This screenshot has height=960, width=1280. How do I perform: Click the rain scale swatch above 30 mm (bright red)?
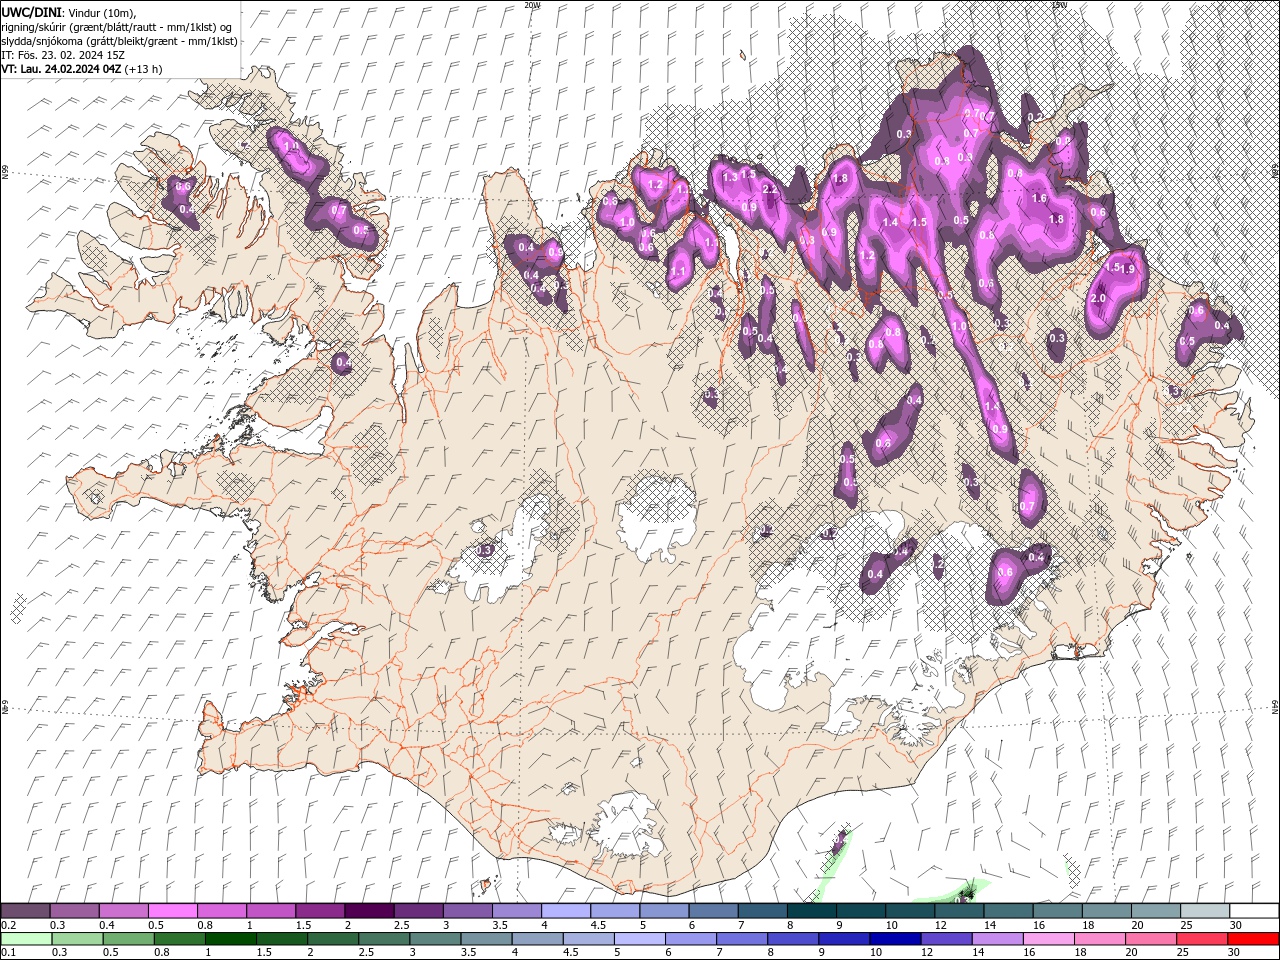[x=1253, y=939]
